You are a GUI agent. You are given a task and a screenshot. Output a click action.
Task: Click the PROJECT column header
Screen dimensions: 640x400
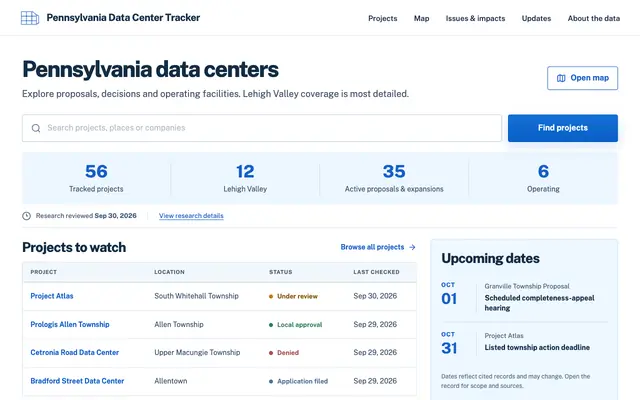click(44, 272)
